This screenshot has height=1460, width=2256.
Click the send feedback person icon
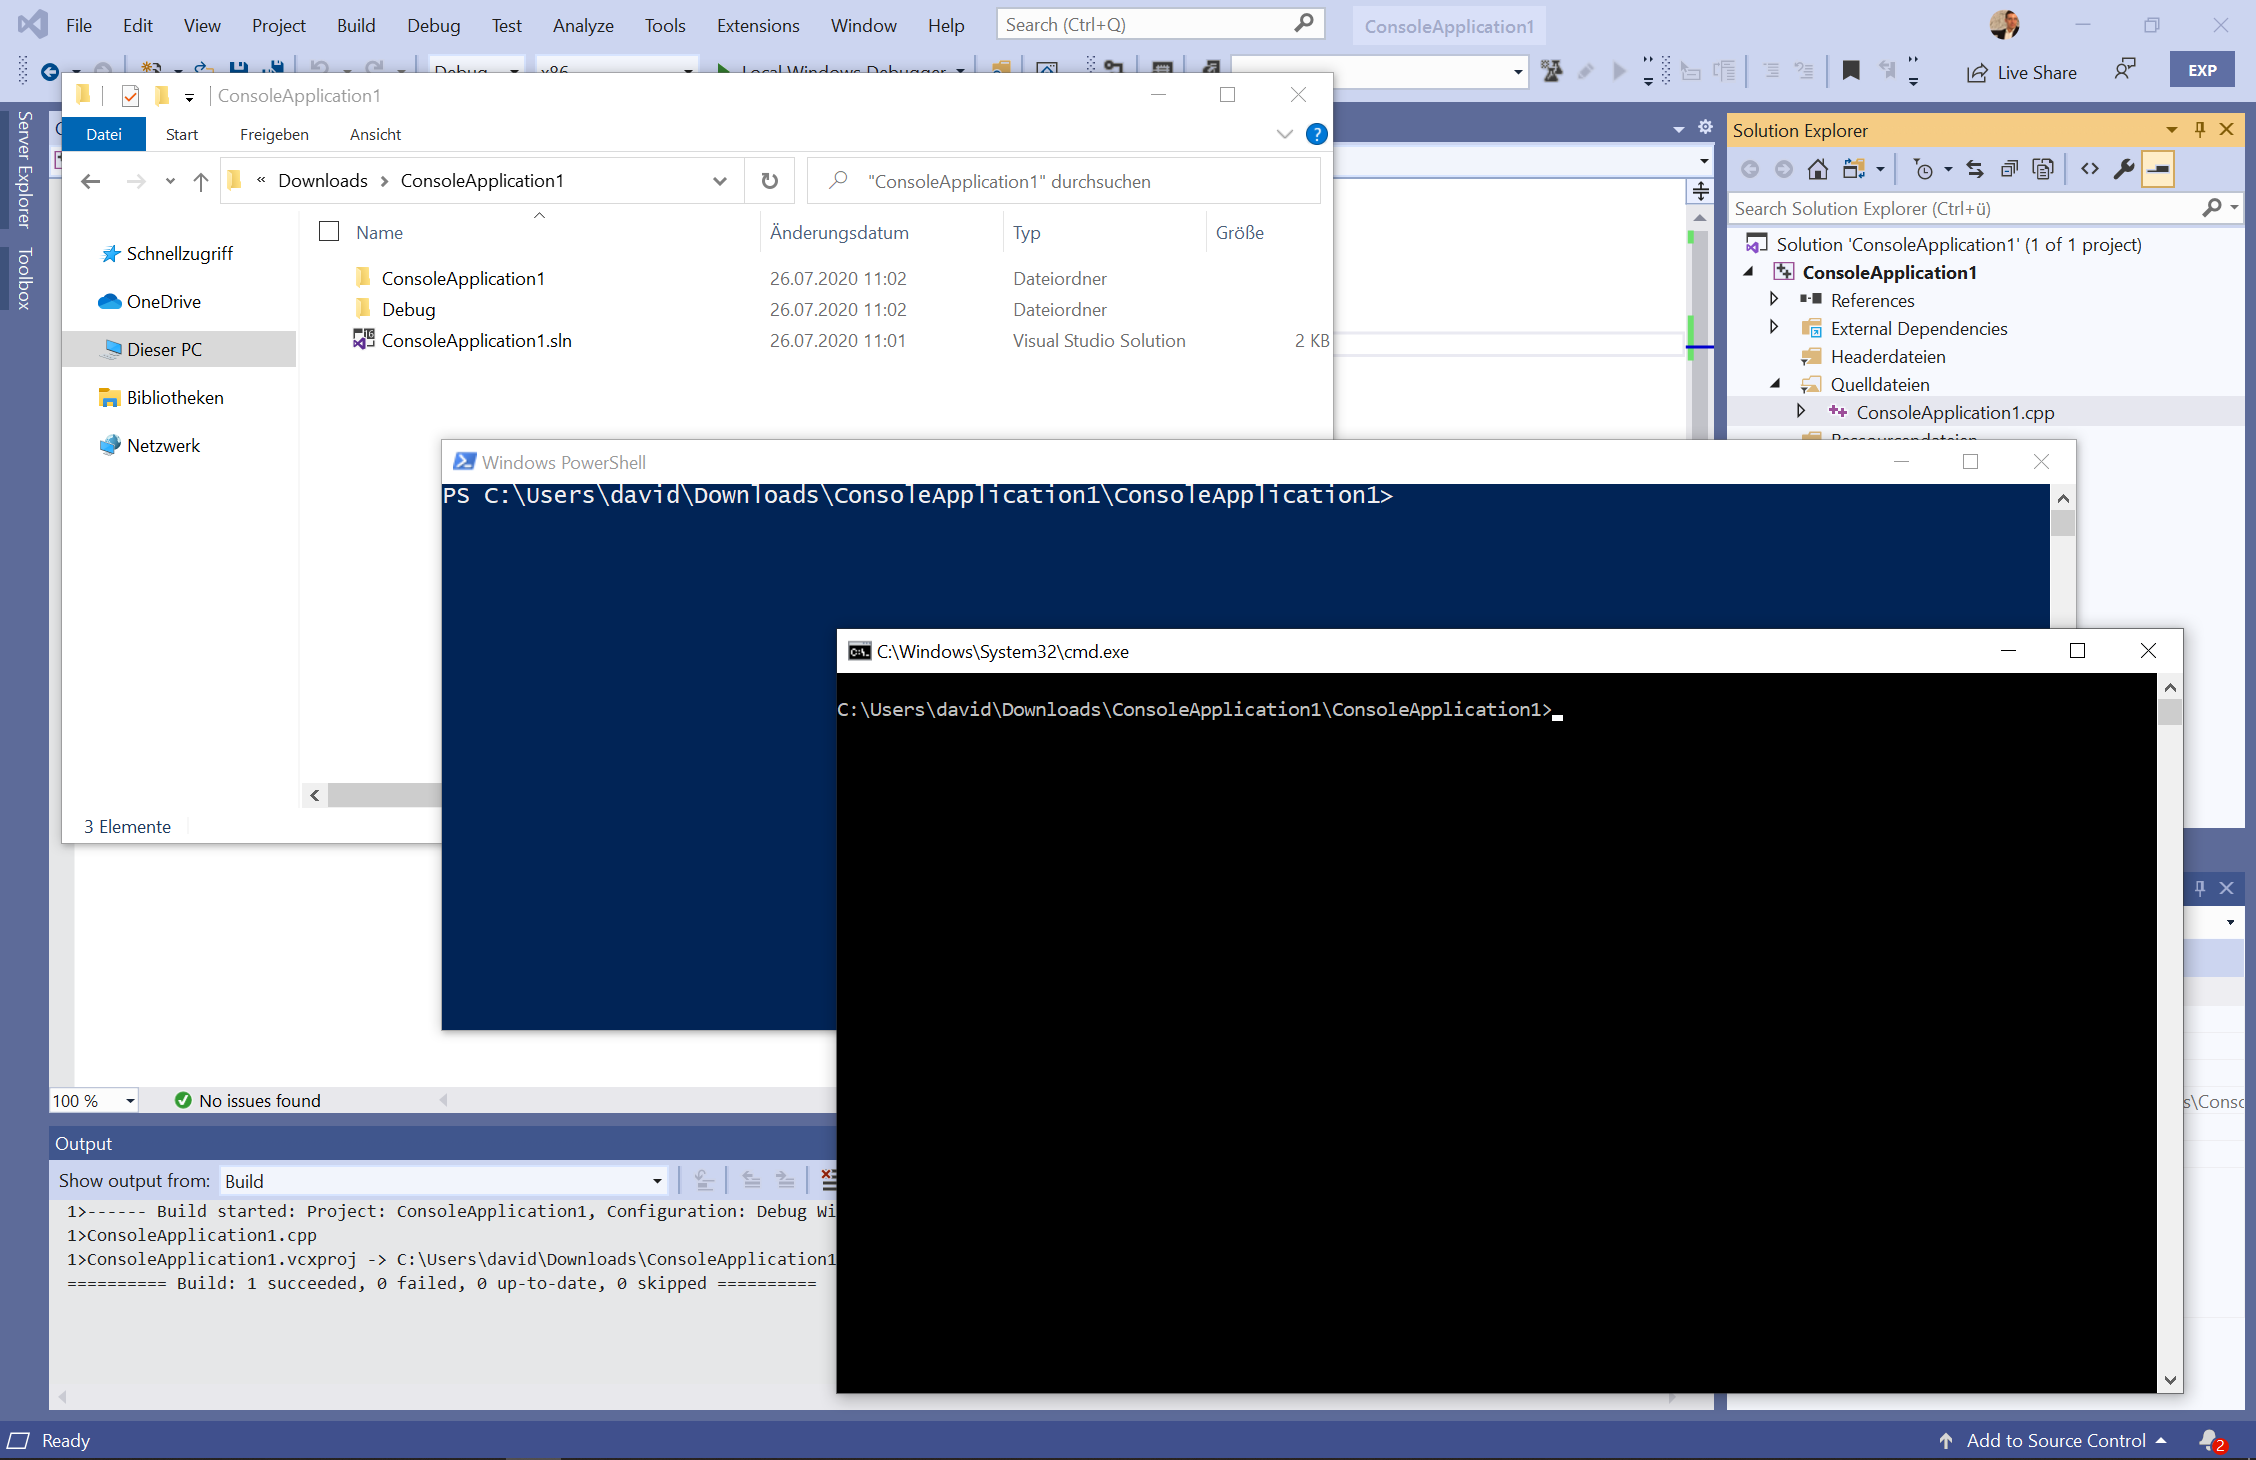click(x=2125, y=70)
